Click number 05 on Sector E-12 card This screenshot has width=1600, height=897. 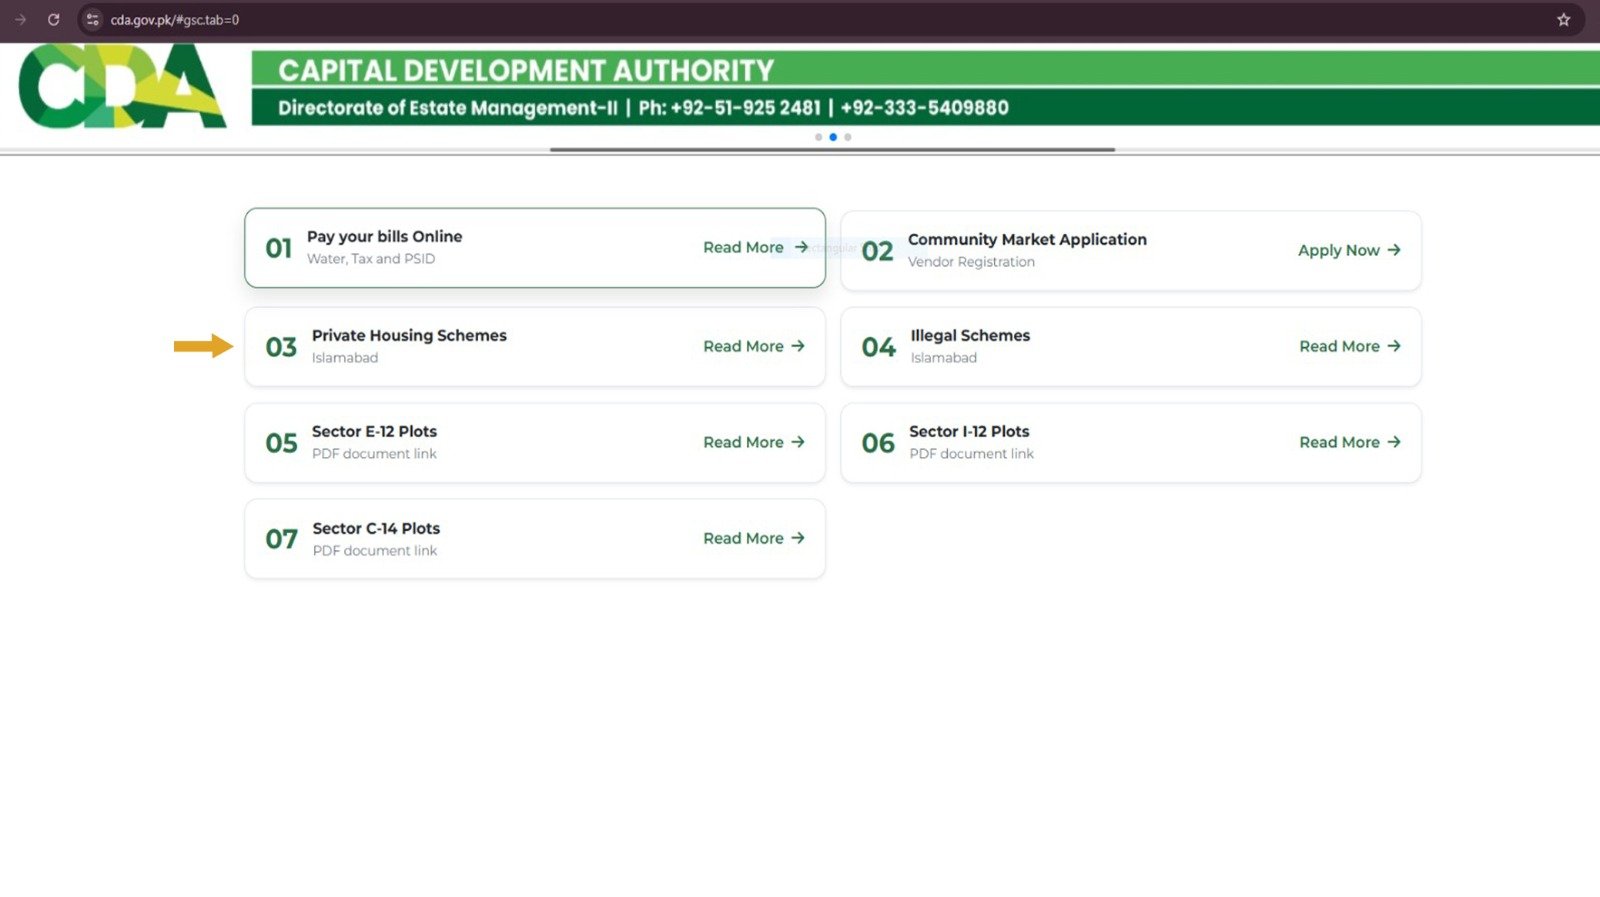pos(281,443)
